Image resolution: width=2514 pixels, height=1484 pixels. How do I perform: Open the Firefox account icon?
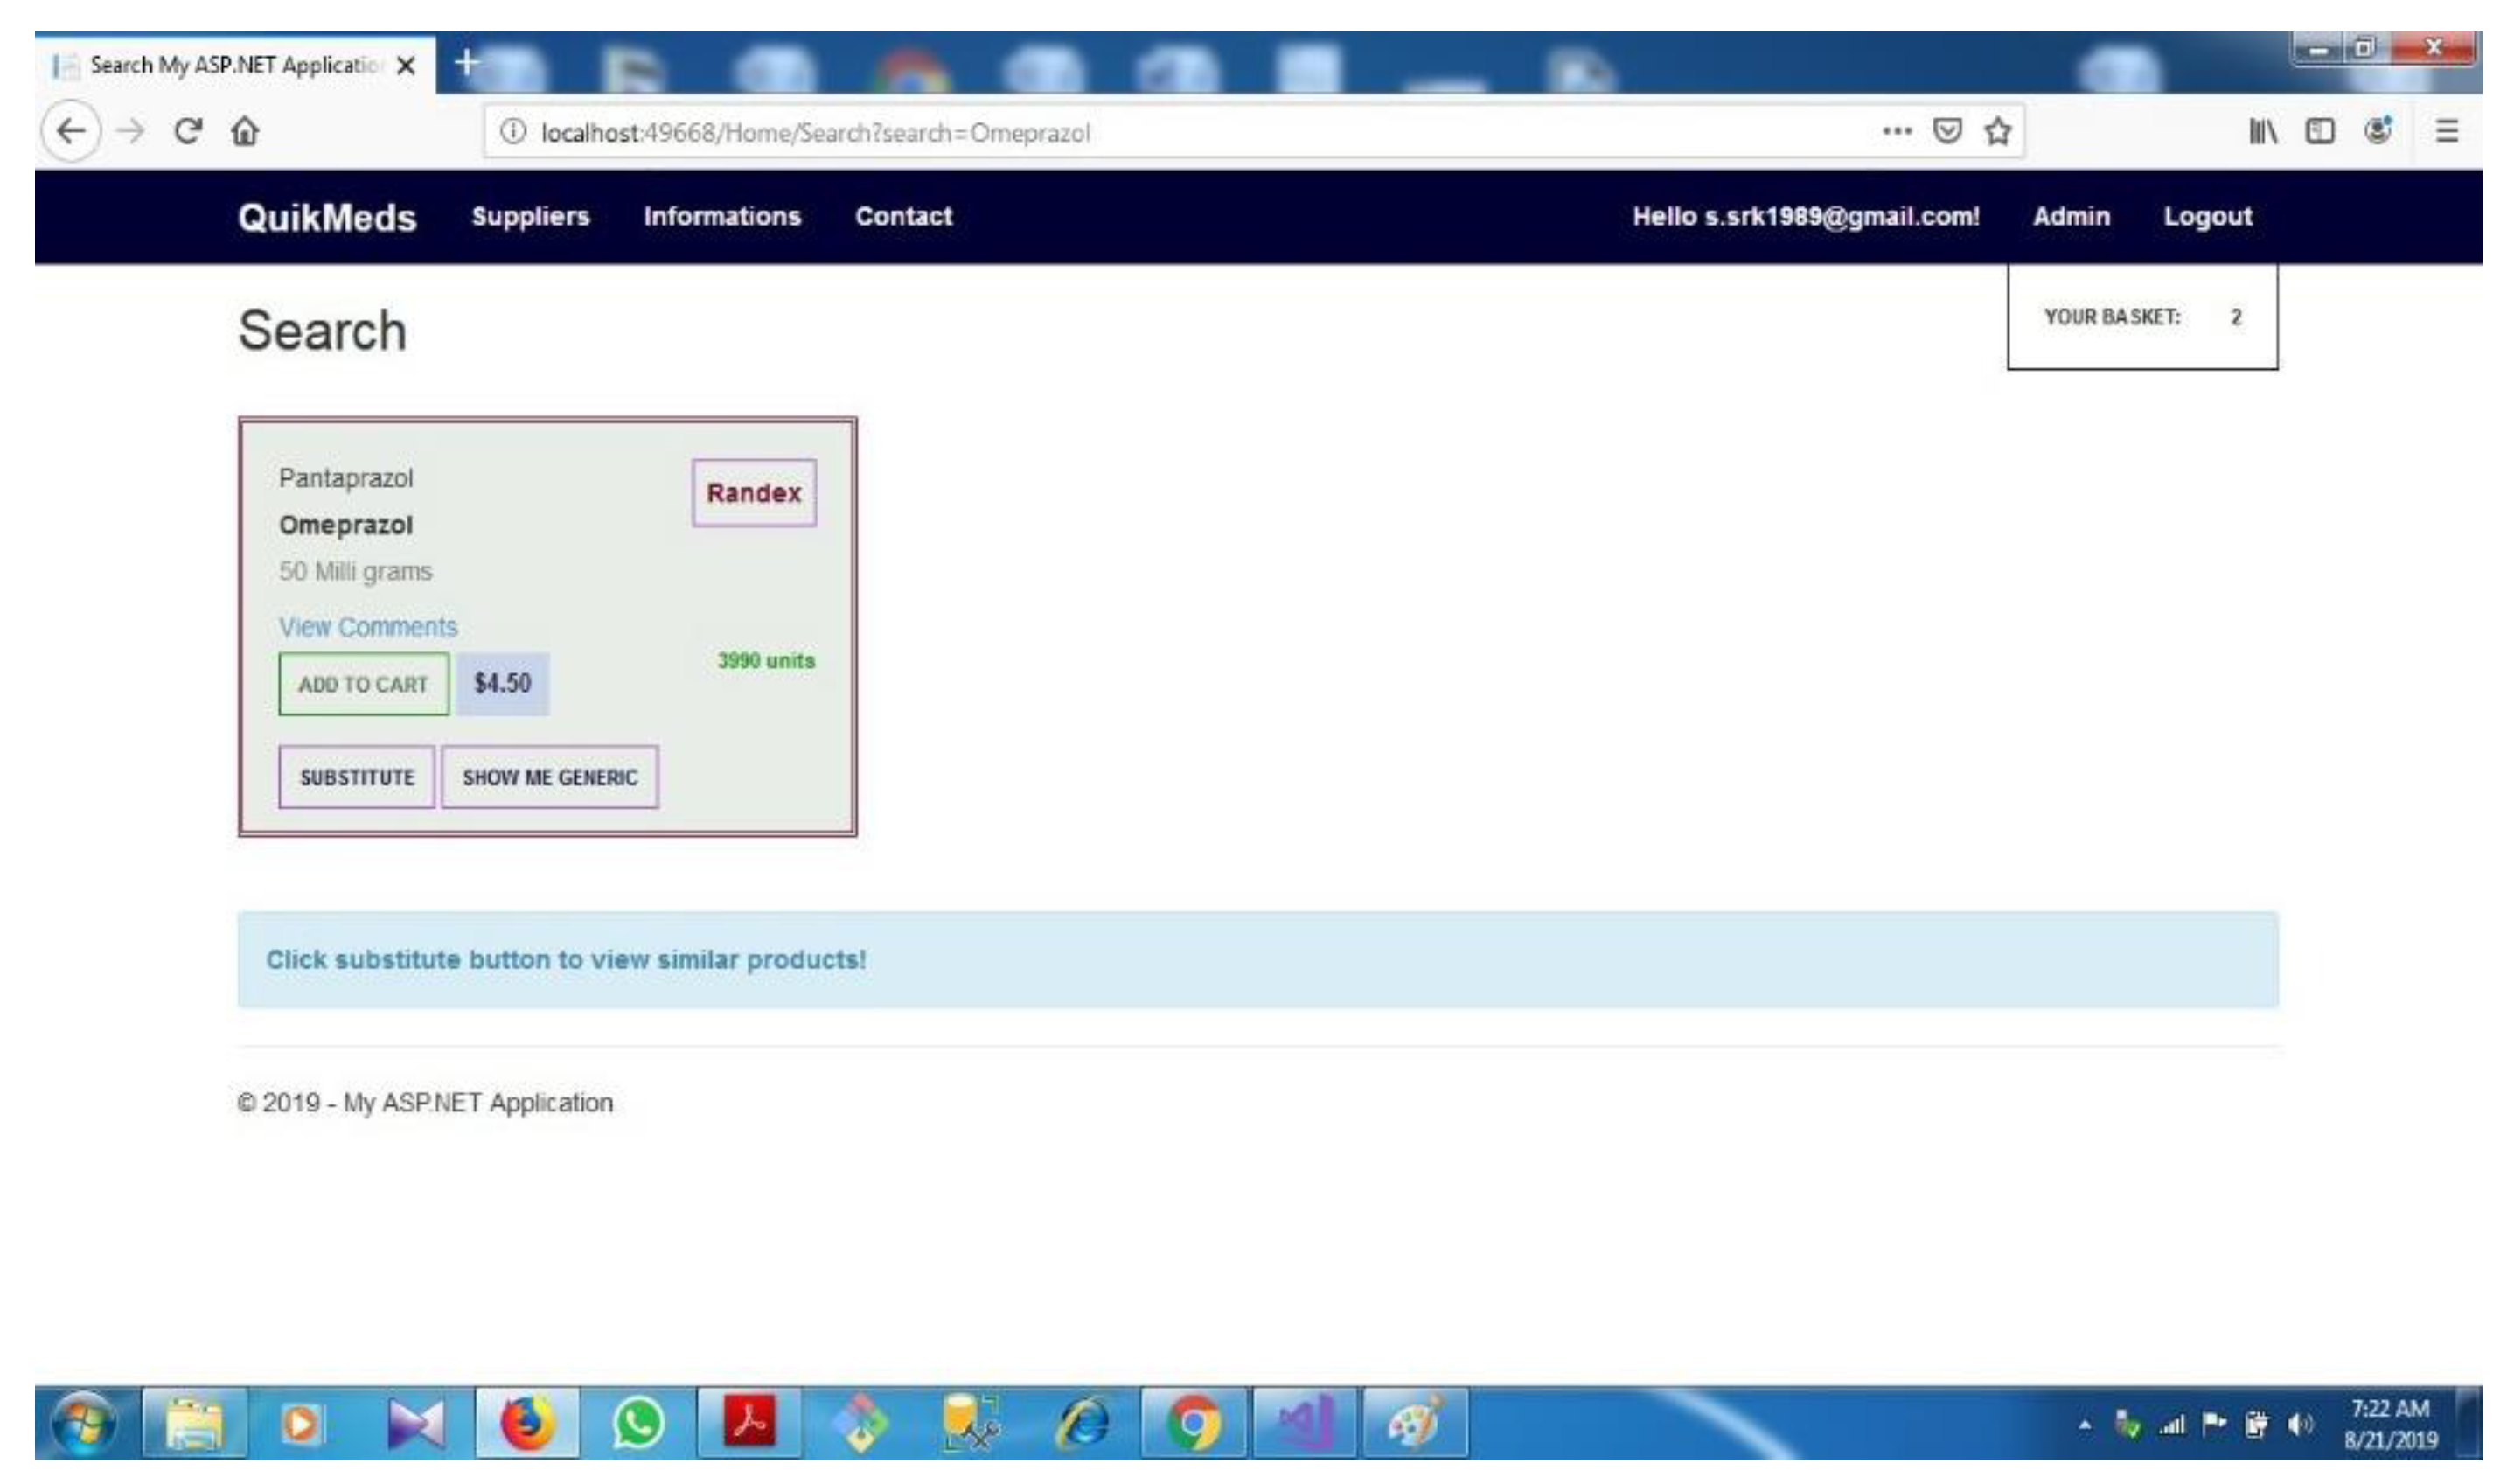point(2375,130)
